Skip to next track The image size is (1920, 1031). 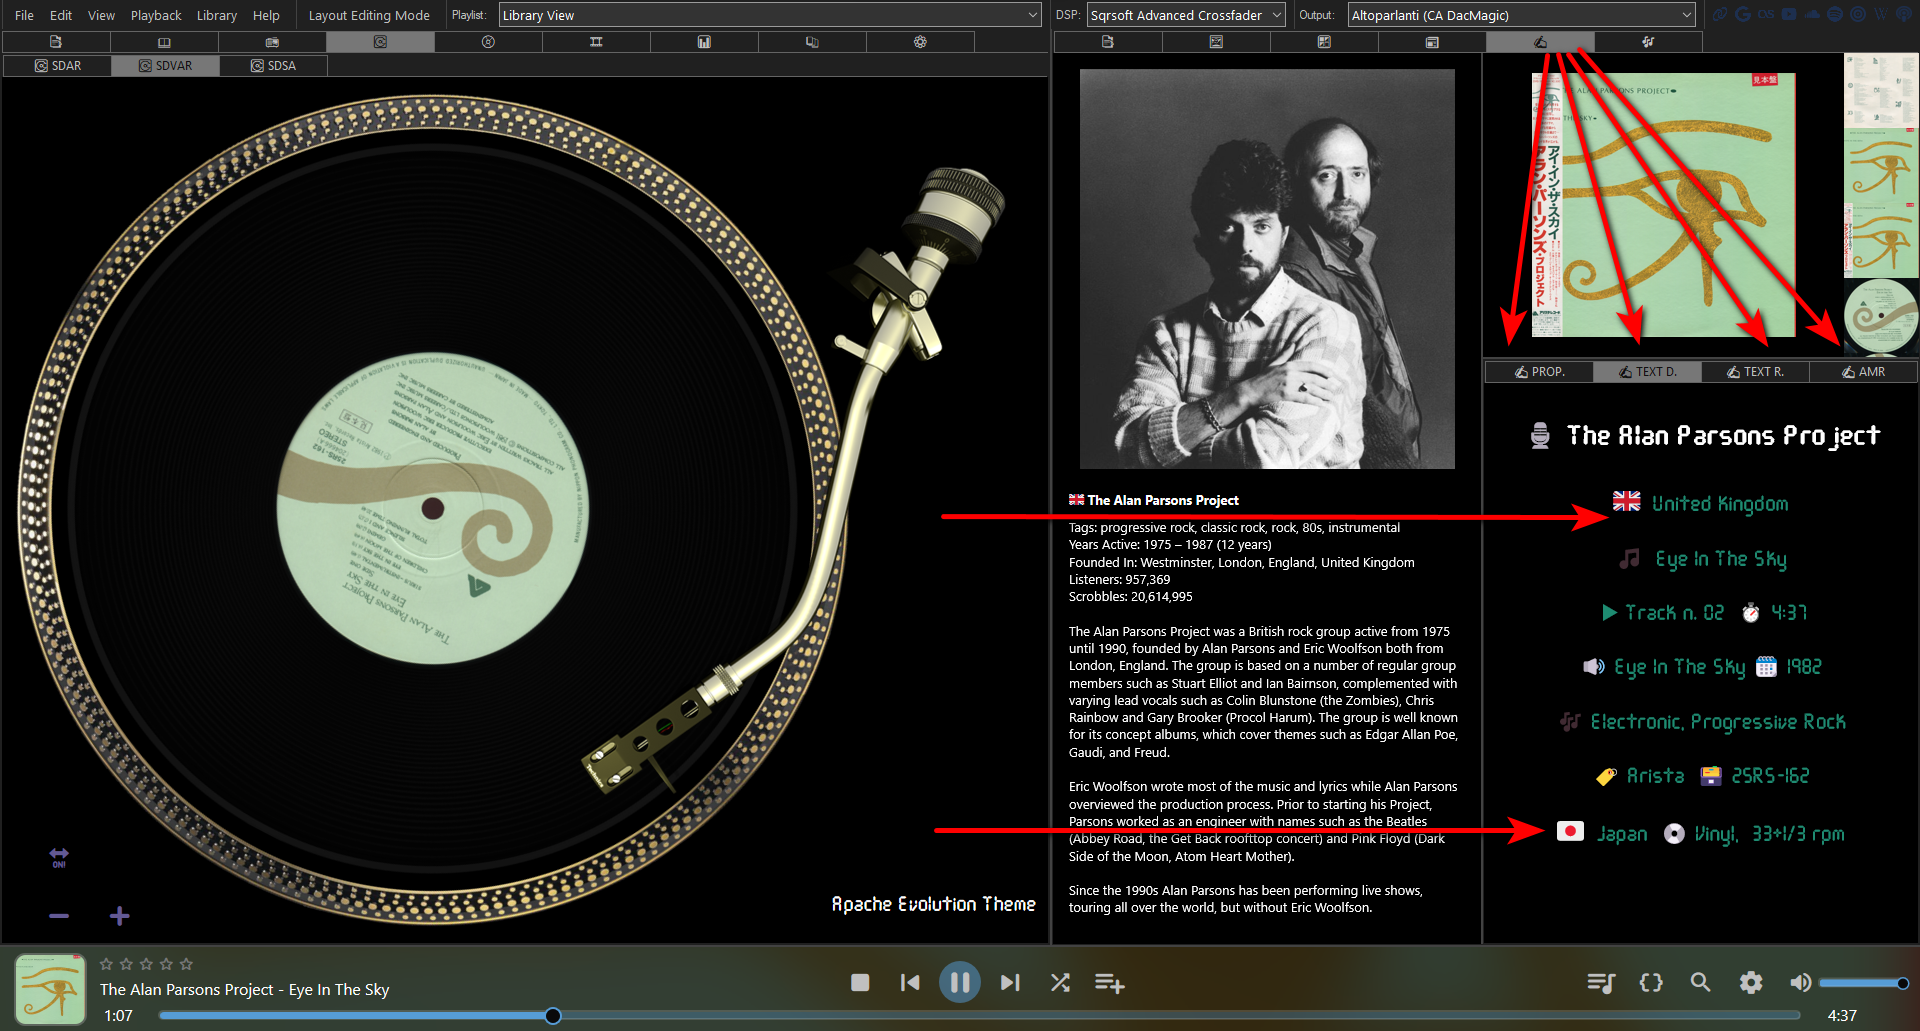click(1010, 983)
